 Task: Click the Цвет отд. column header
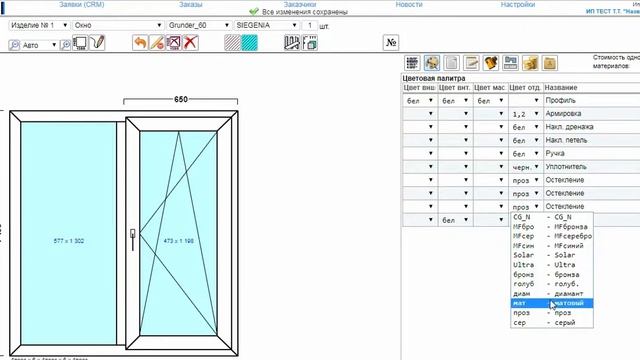tap(525, 88)
